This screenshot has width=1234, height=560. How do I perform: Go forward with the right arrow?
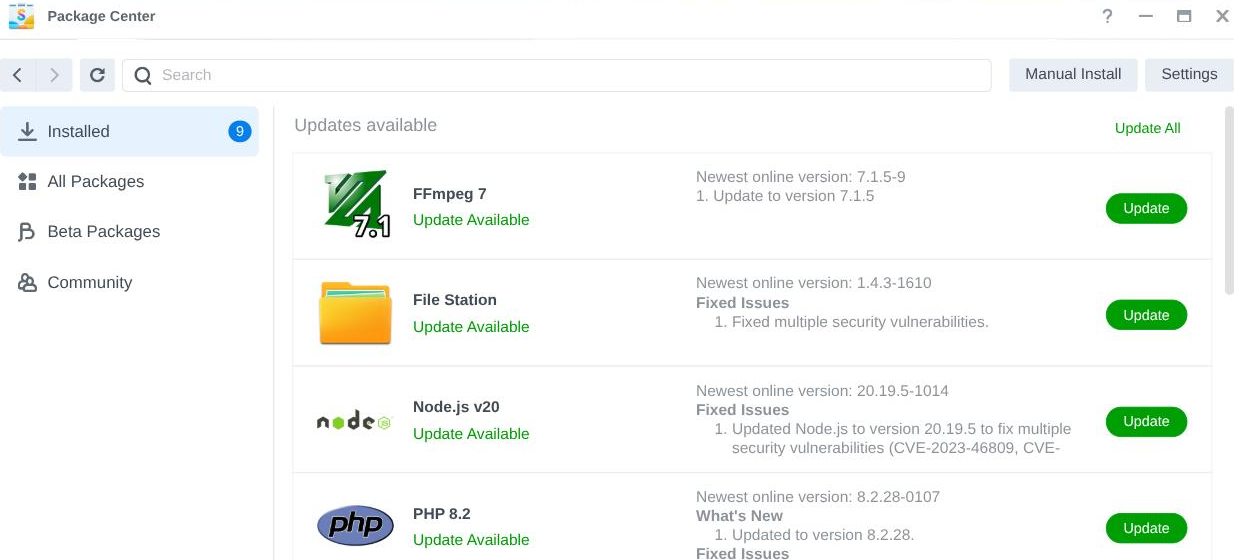54,75
